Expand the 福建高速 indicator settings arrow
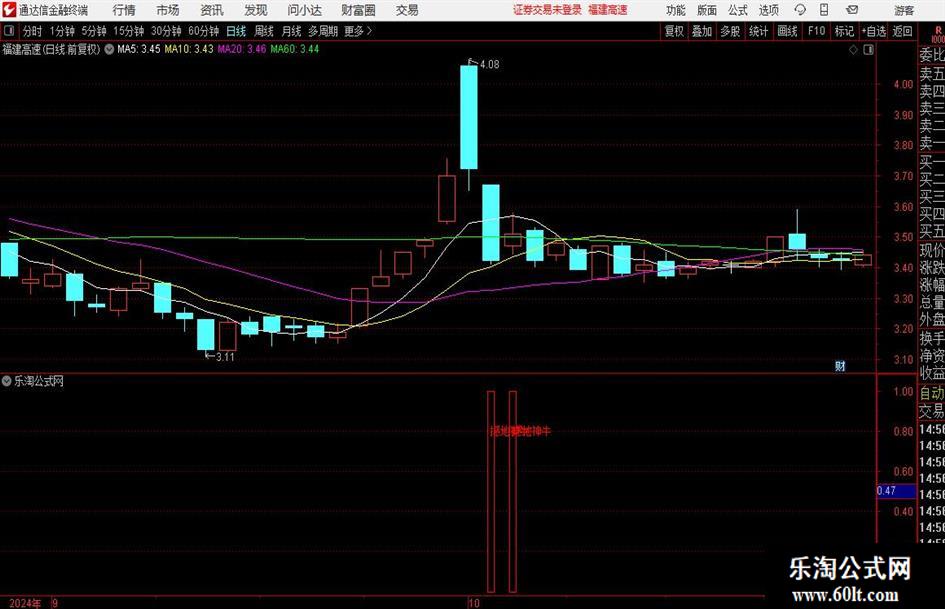This screenshot has width=945, height=609. point(109,49)
